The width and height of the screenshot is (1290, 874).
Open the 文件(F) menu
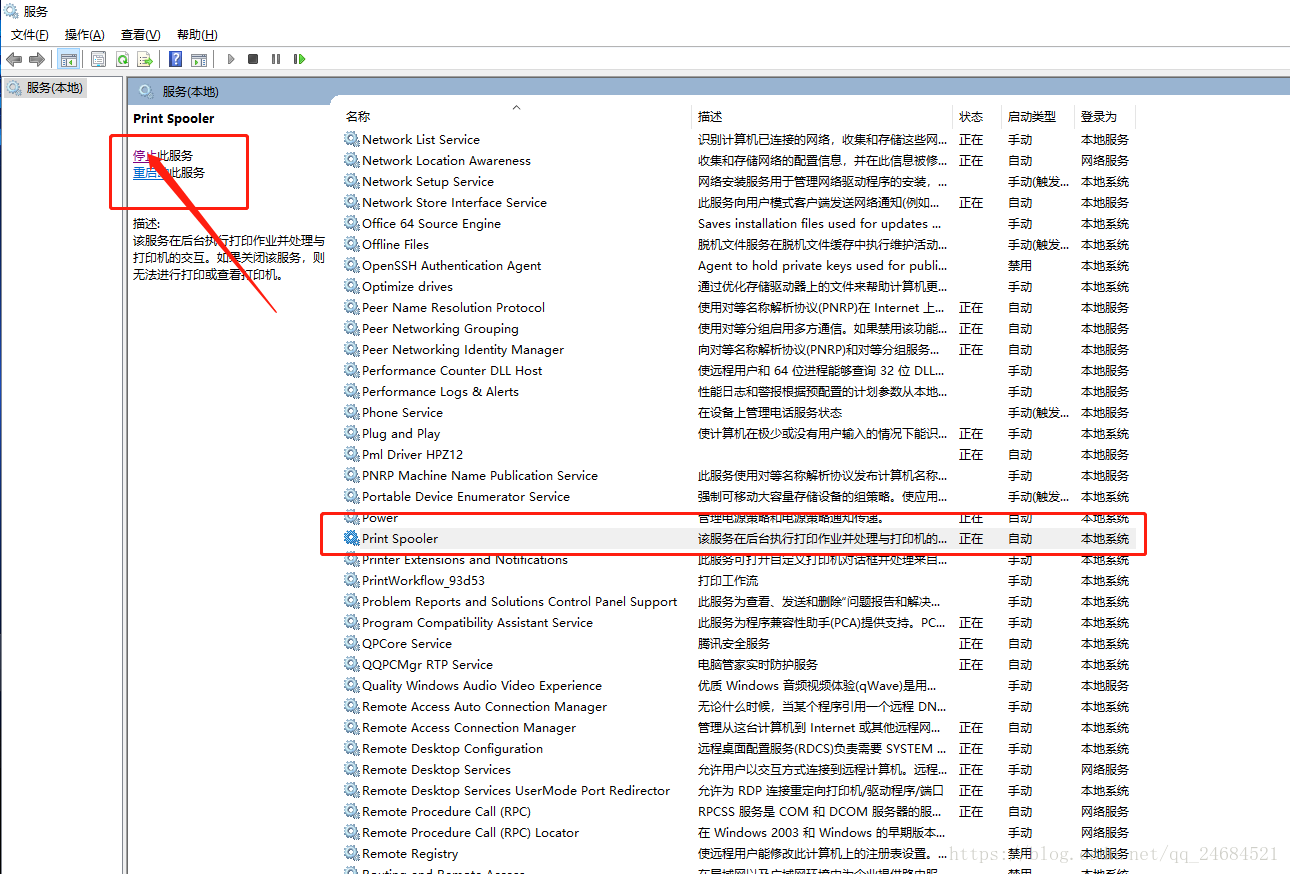29,34
